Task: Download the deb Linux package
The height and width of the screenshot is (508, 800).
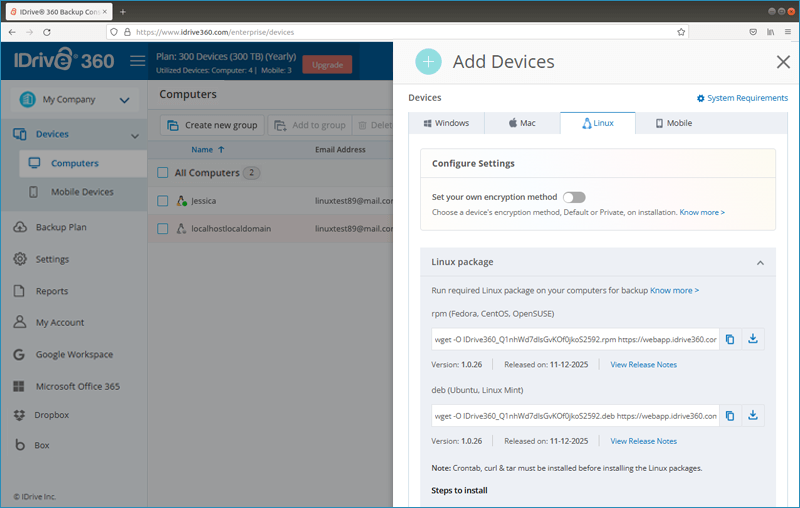Action: point(753,415)
